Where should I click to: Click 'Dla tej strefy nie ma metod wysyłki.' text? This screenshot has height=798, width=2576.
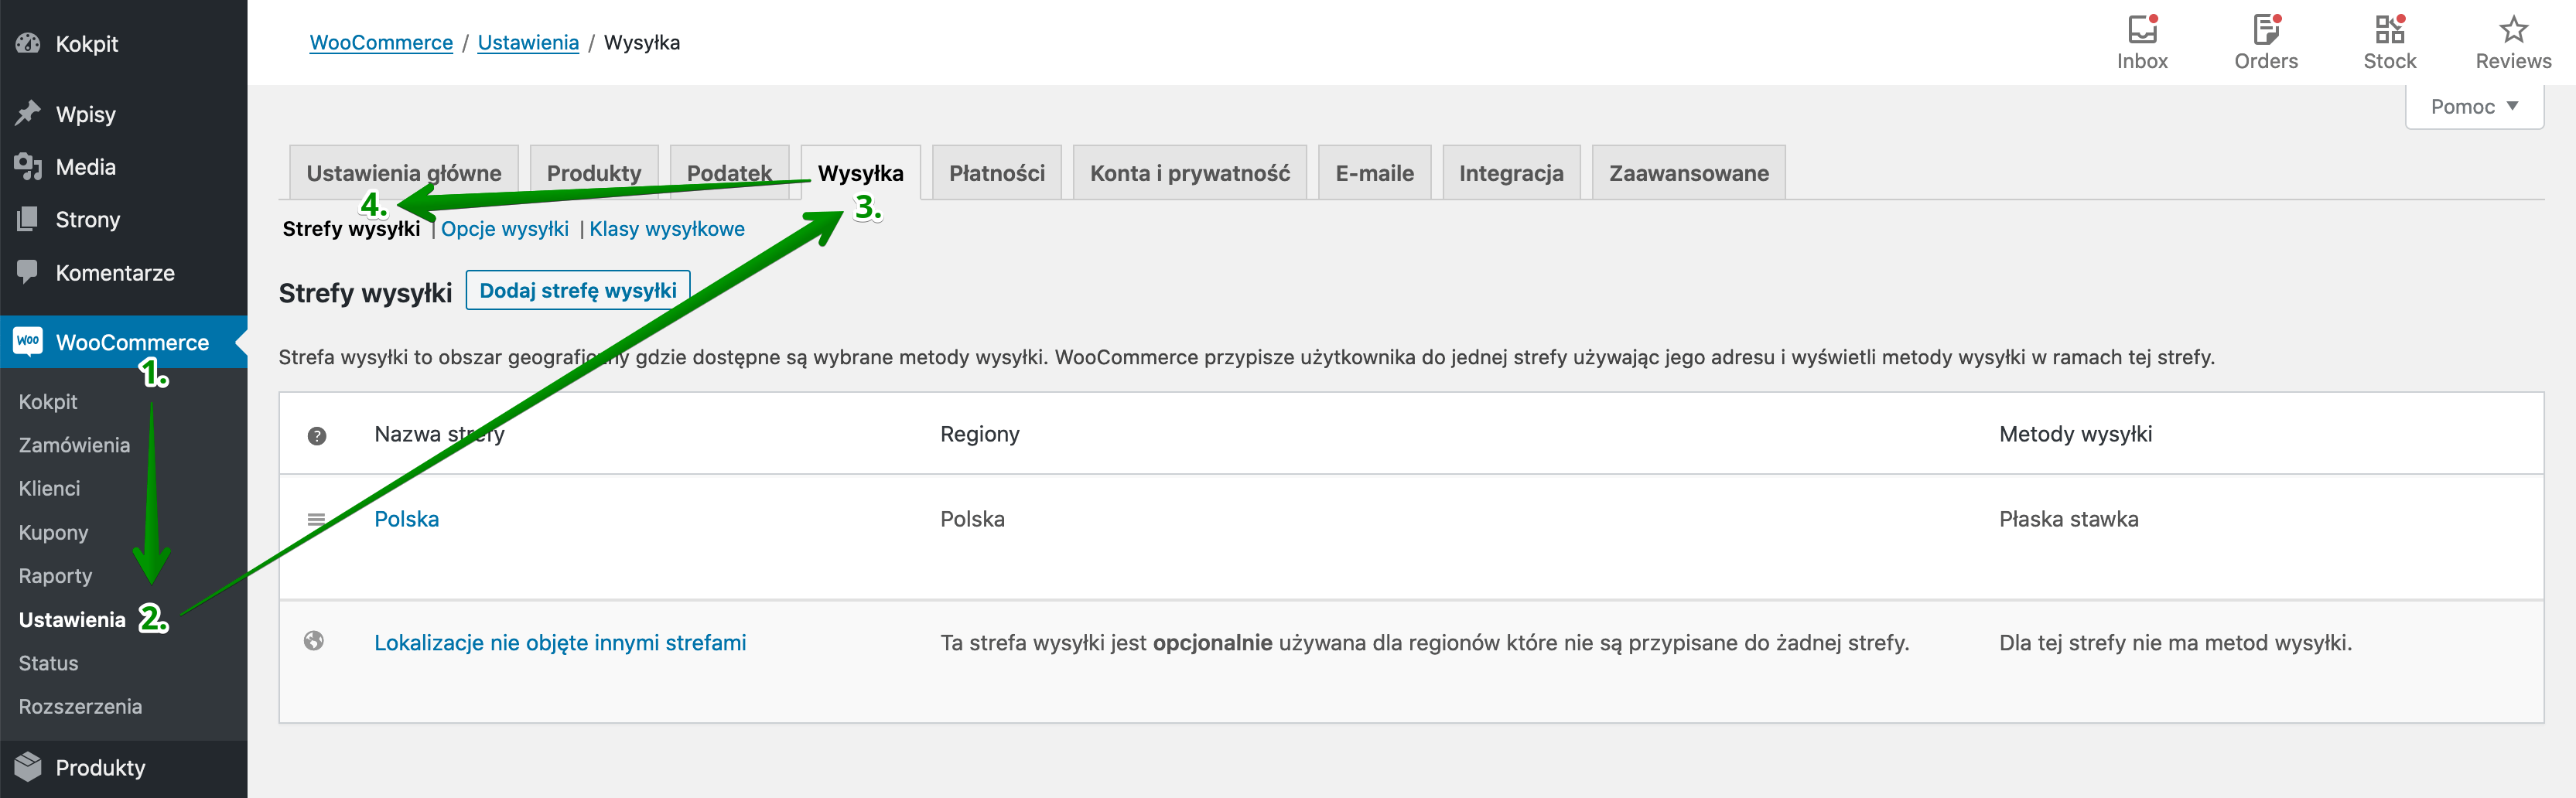tap(2175, 643)
